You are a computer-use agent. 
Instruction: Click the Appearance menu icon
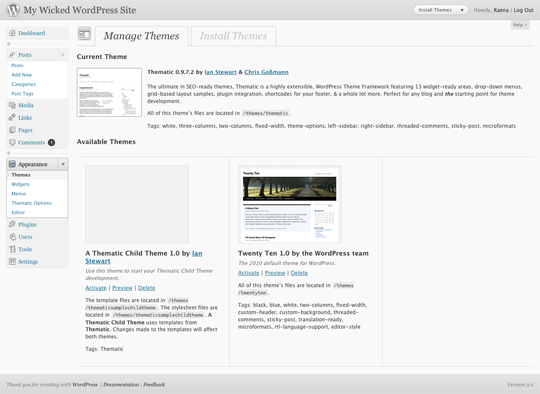pos(12,164)
